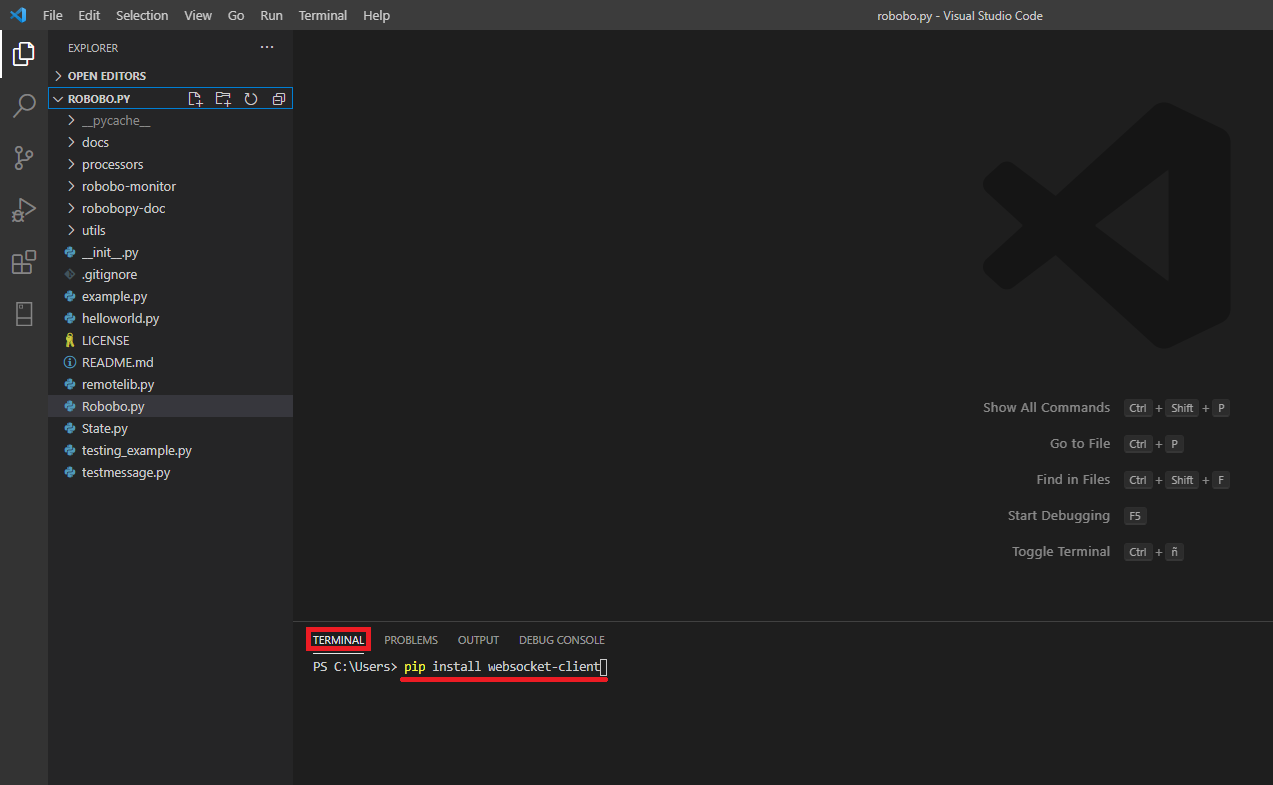Open testing_example.py file
Screen dimensions: 1273x785
point(170,451)
